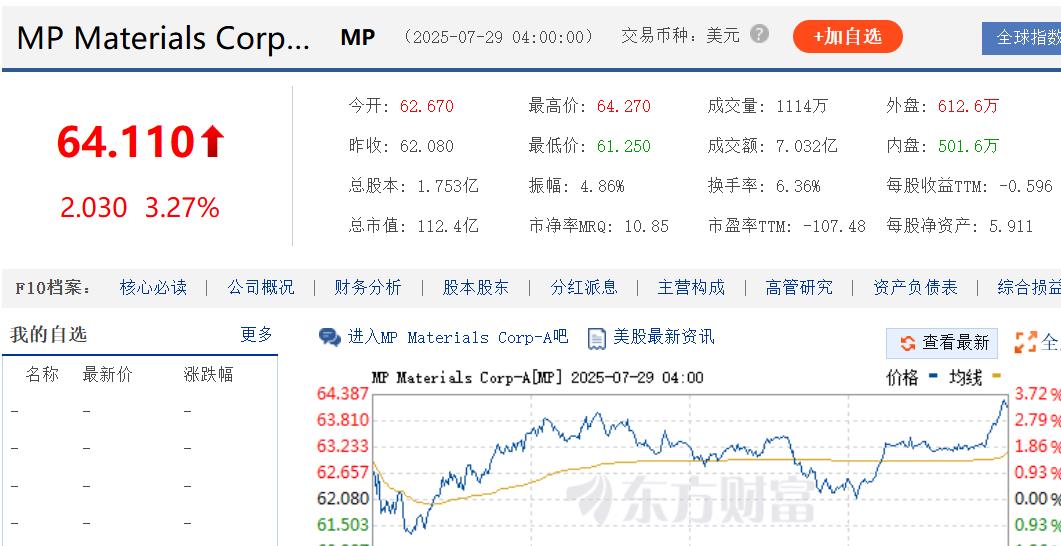Click the chat bubble forum icon
Screen dimensions: 1061x546
pyautogui.click(x=330, y=338)
